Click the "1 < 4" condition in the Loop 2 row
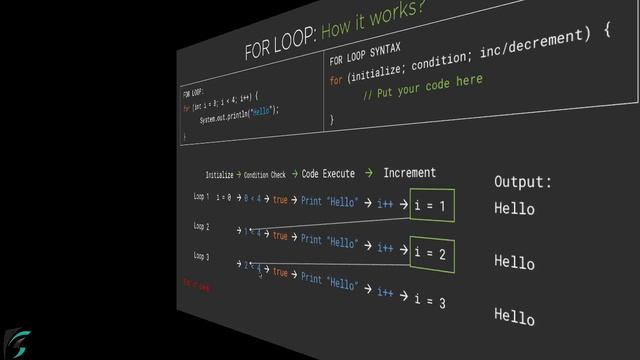 (252, 233)
